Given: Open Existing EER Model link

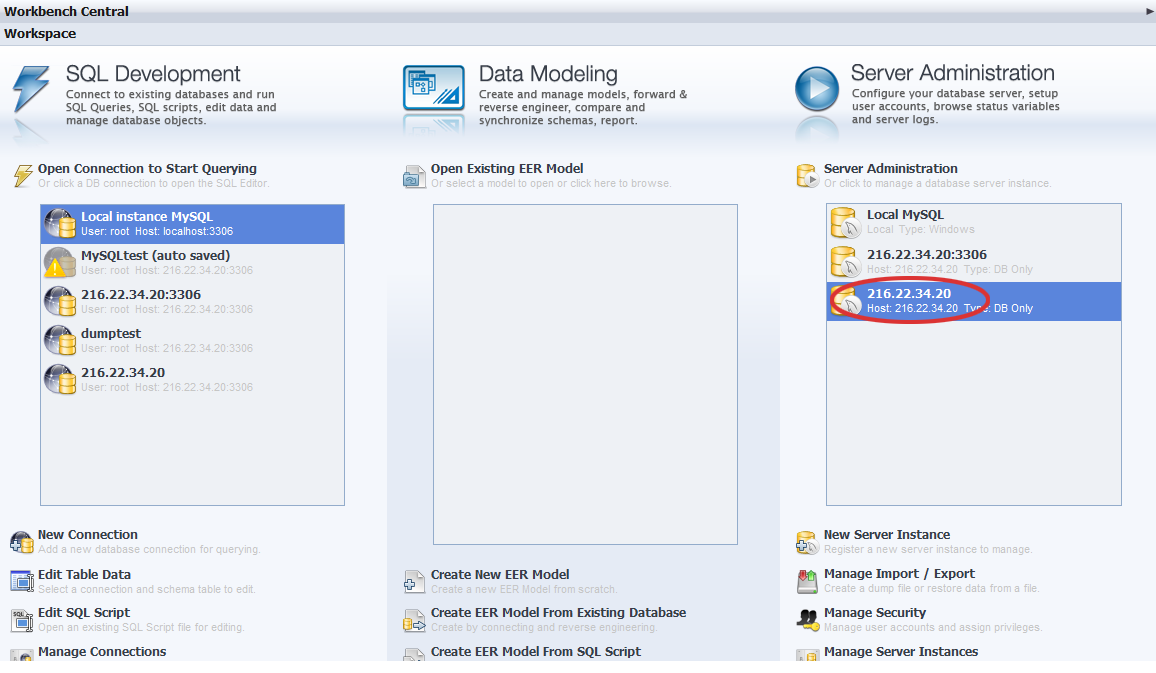Looking at the screenshot, I should [507, 169].
